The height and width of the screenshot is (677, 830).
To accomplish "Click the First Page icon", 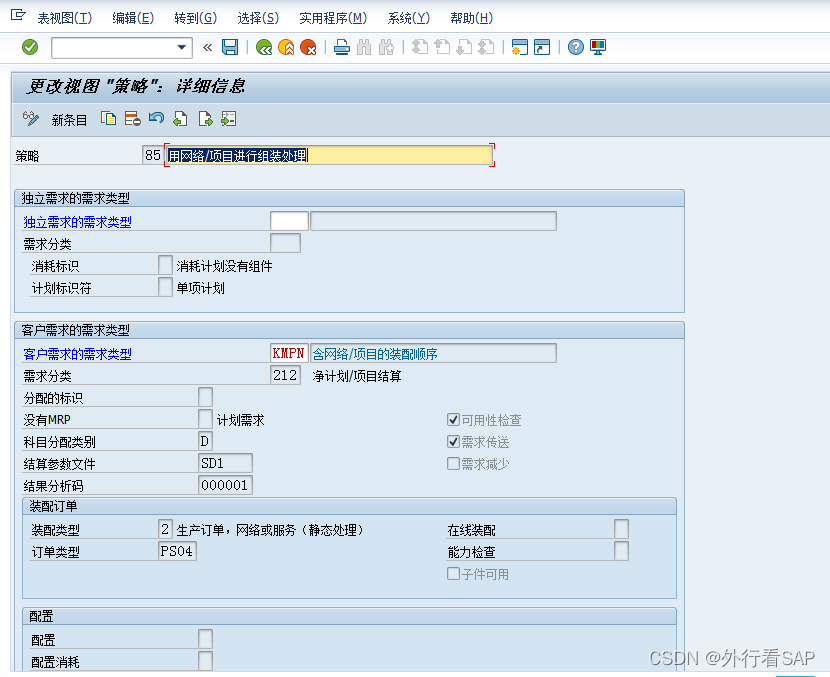I will pyautogui.click(x=420, y=47).
